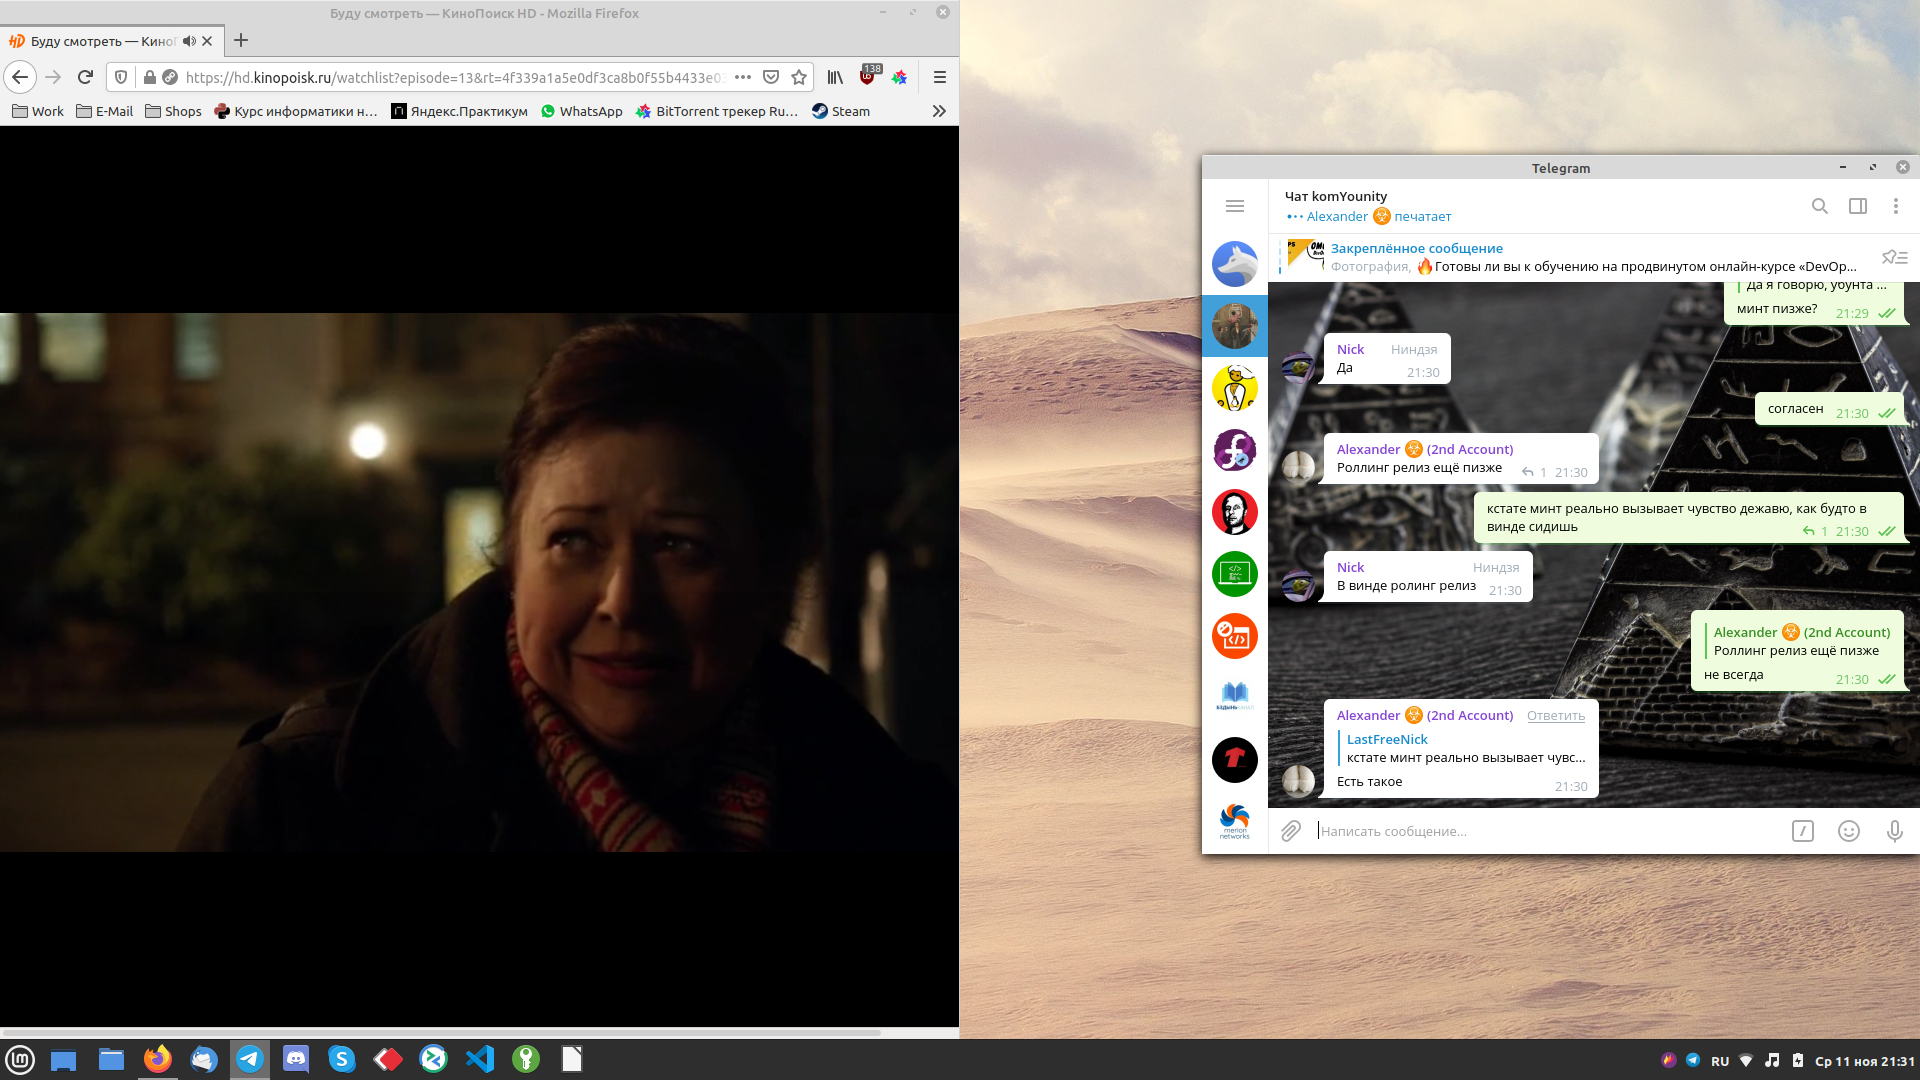1920x1080 pixels.
Task: Show more bookmarks chevron
Action: 939,111
